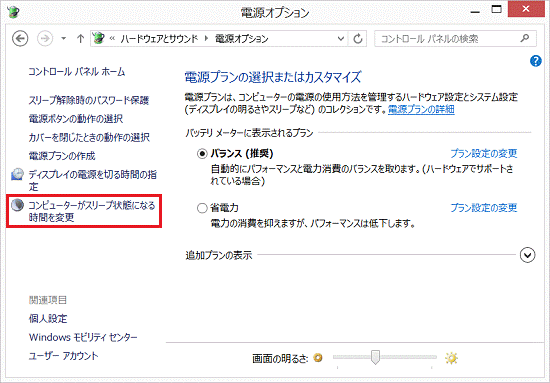Select the 省電力 power plan
The image size is (550, 383).
[x=202, y=208]
